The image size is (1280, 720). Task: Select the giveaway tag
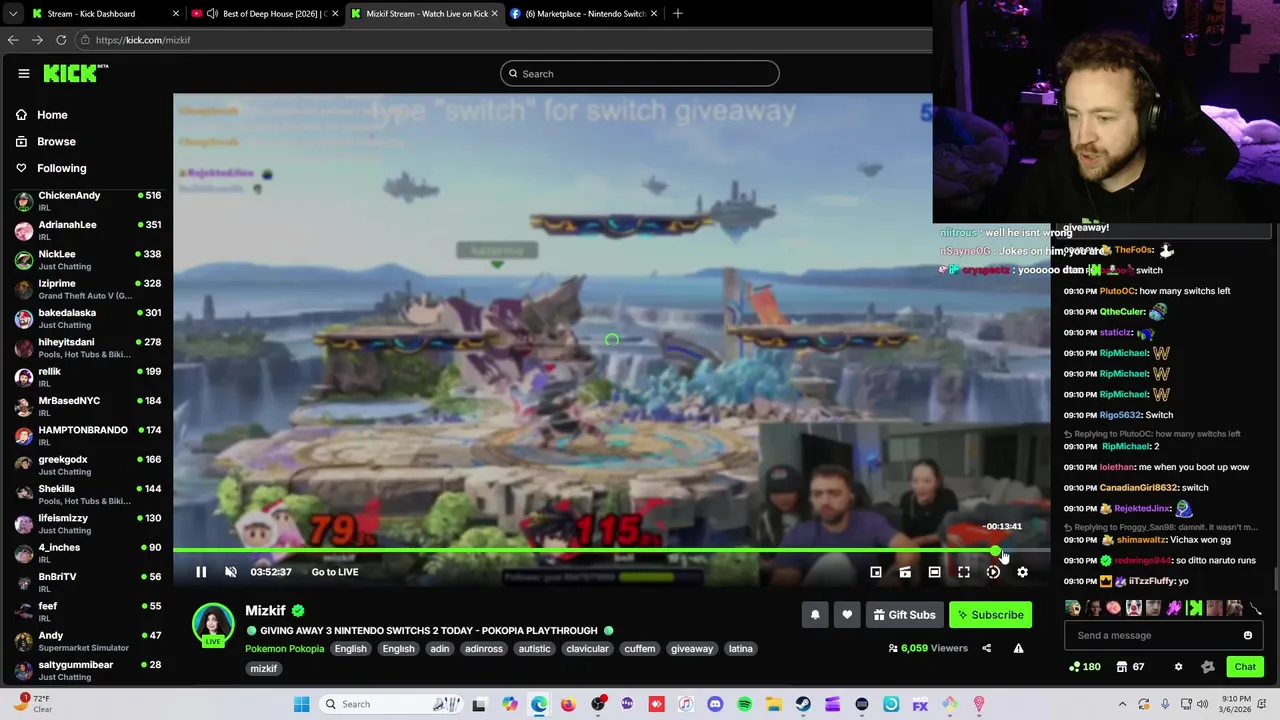[x=692, y=649]
